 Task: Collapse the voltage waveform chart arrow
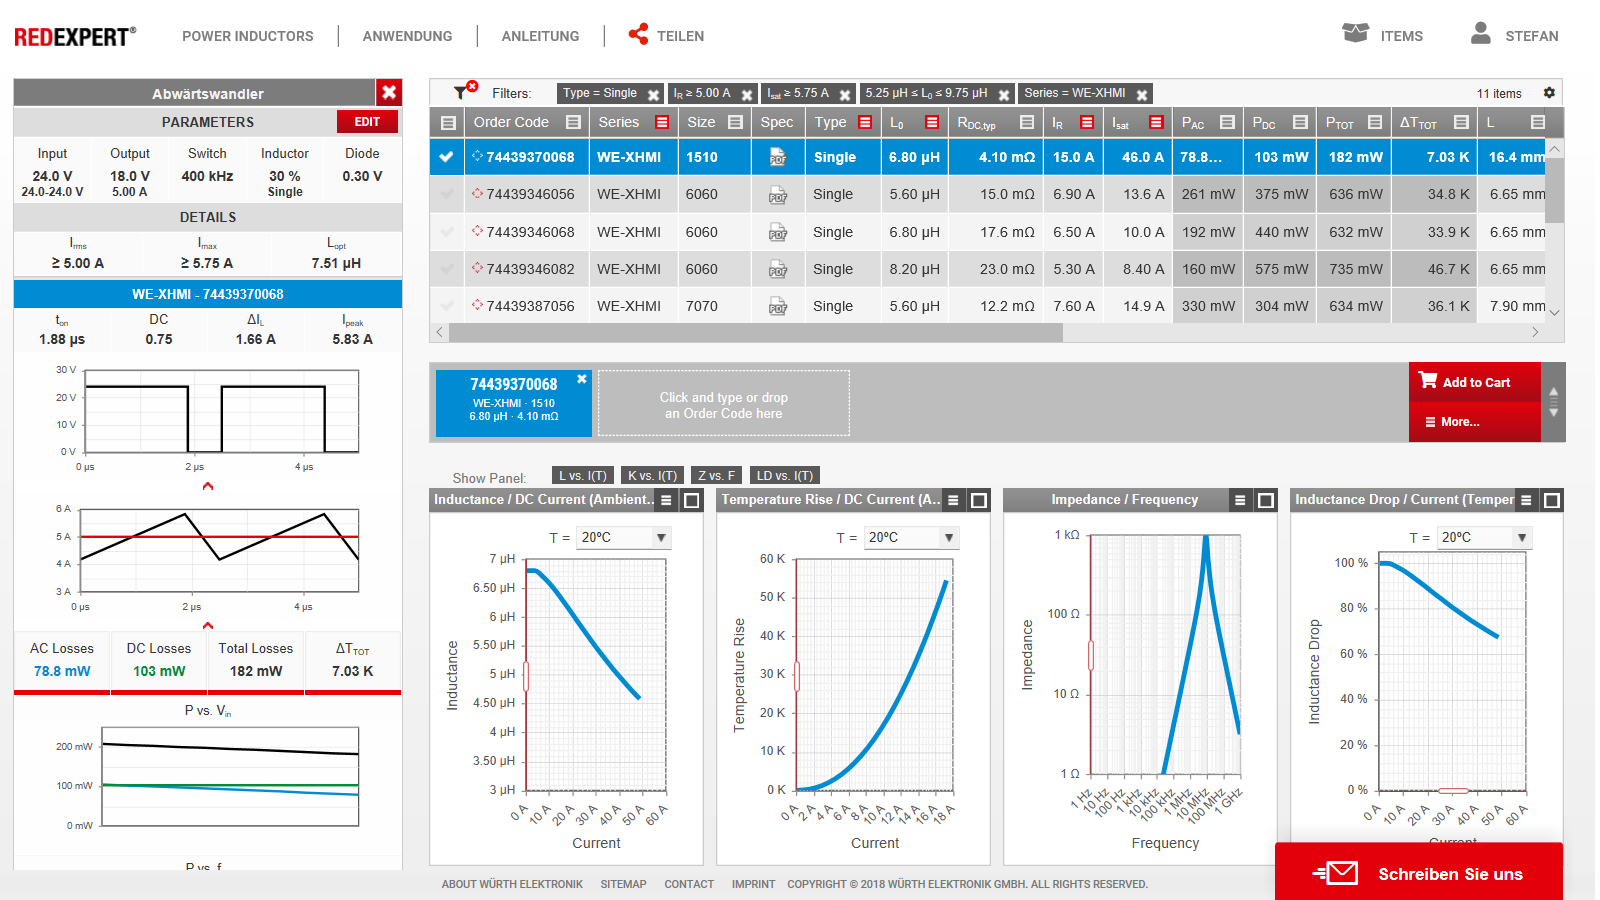click(x=208, y=486)
